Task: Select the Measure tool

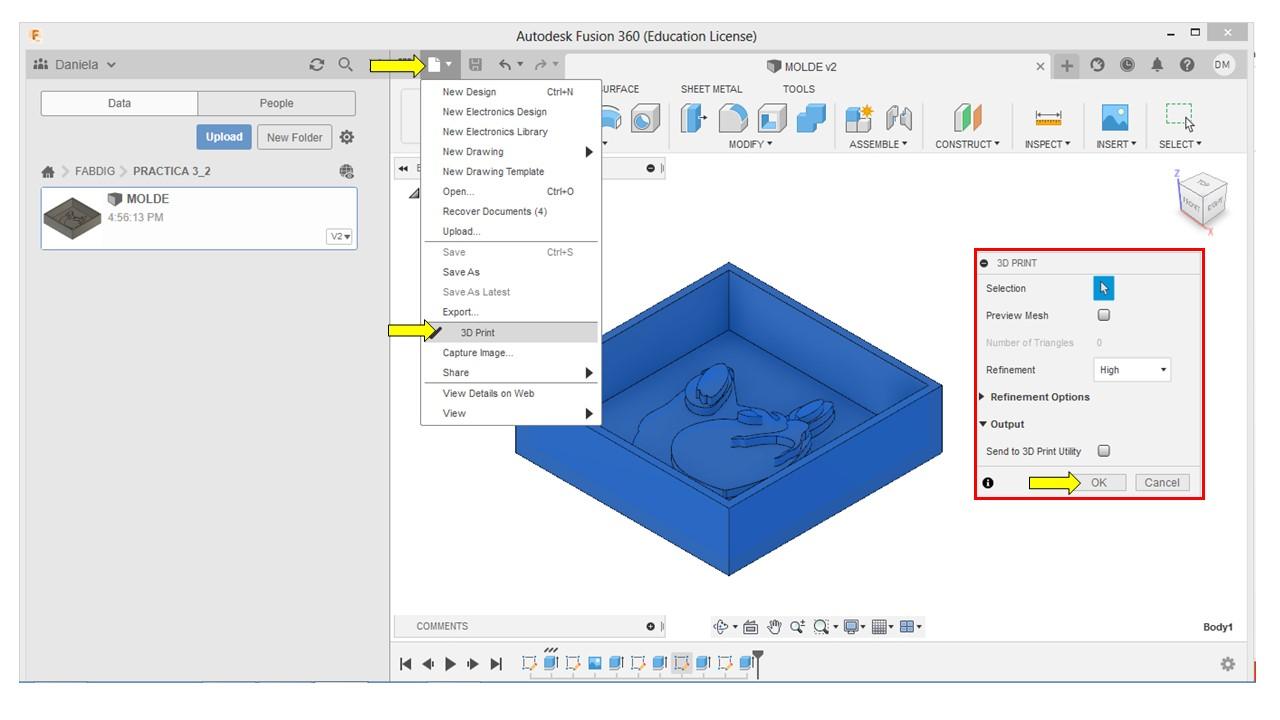Action: click(1047, 117)
